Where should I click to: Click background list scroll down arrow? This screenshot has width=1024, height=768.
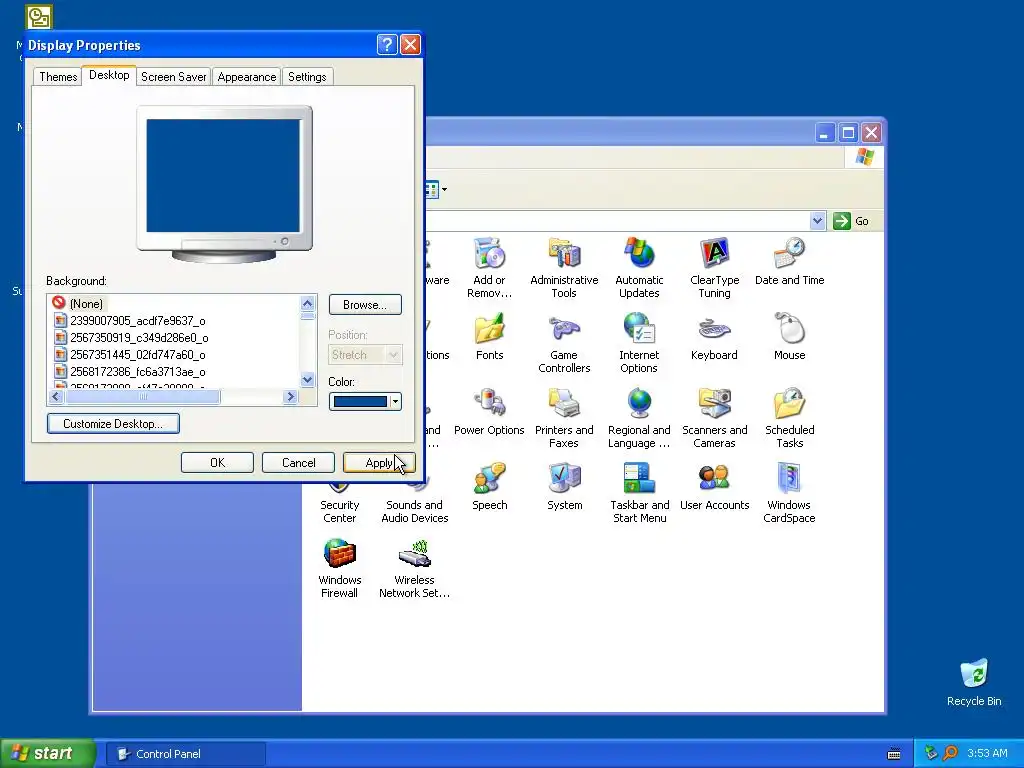[308, 379]
